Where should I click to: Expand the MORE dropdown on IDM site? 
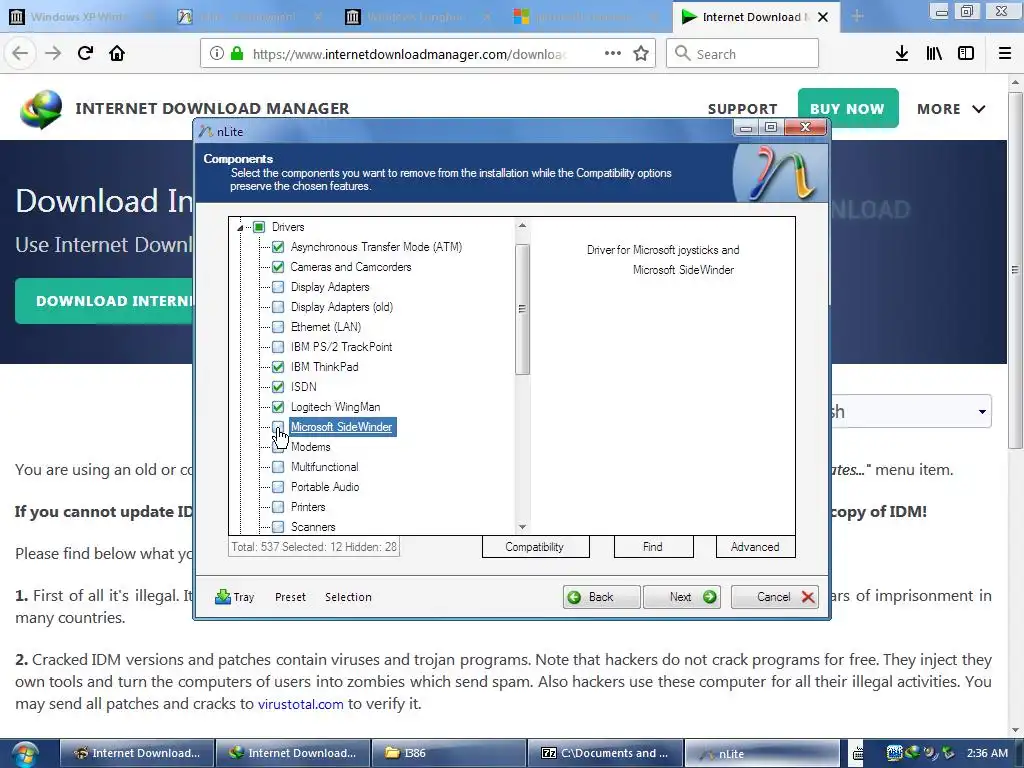point(951,109)
